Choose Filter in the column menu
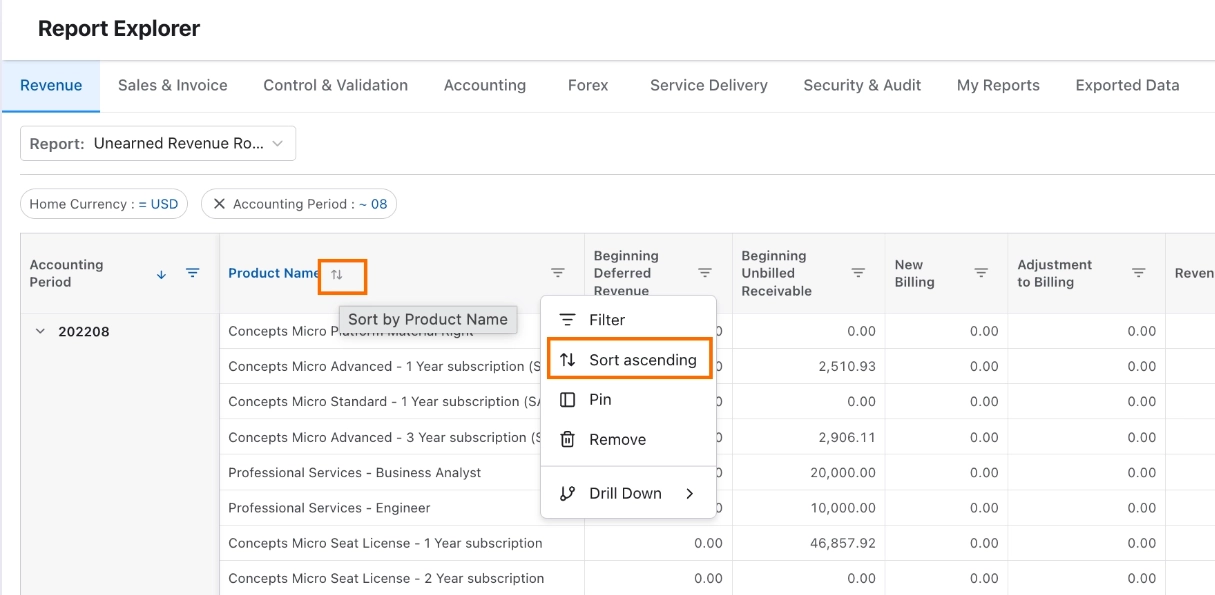 [x=628, y=320]
